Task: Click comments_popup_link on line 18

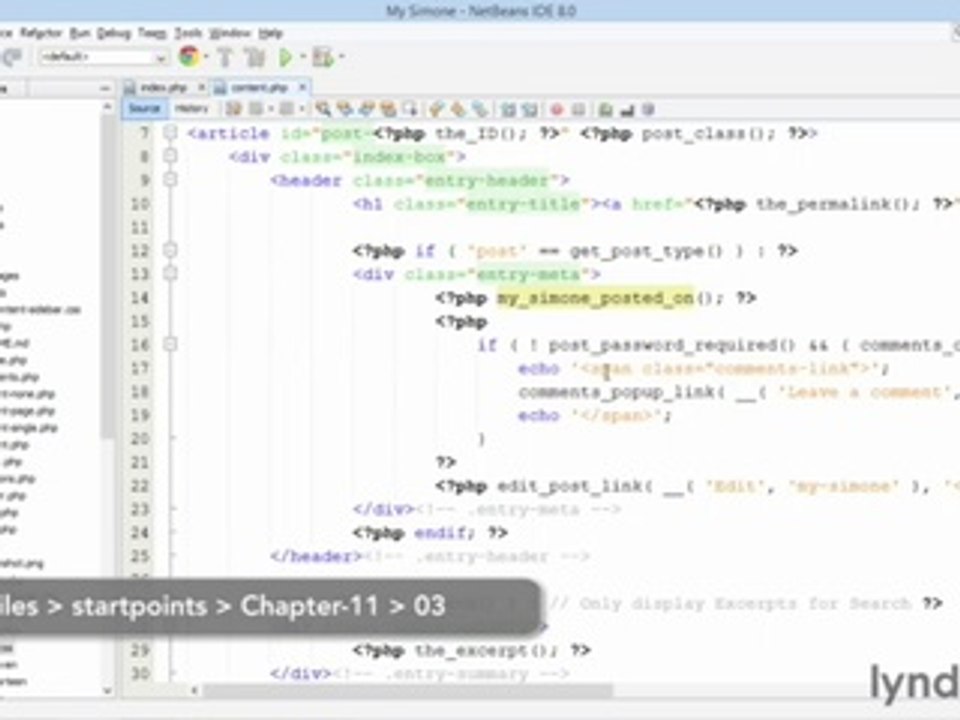Action: [x=615, y=392]
